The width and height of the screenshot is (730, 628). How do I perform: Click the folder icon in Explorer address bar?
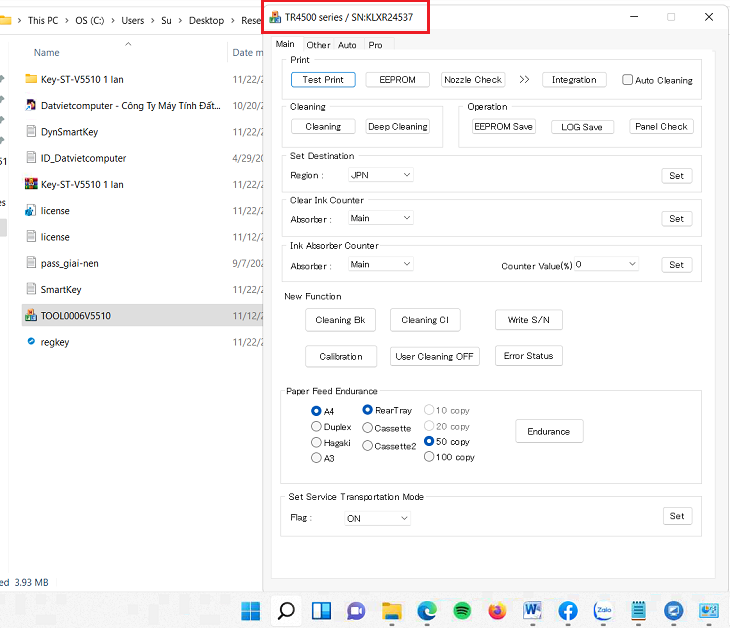click(6, 20)
